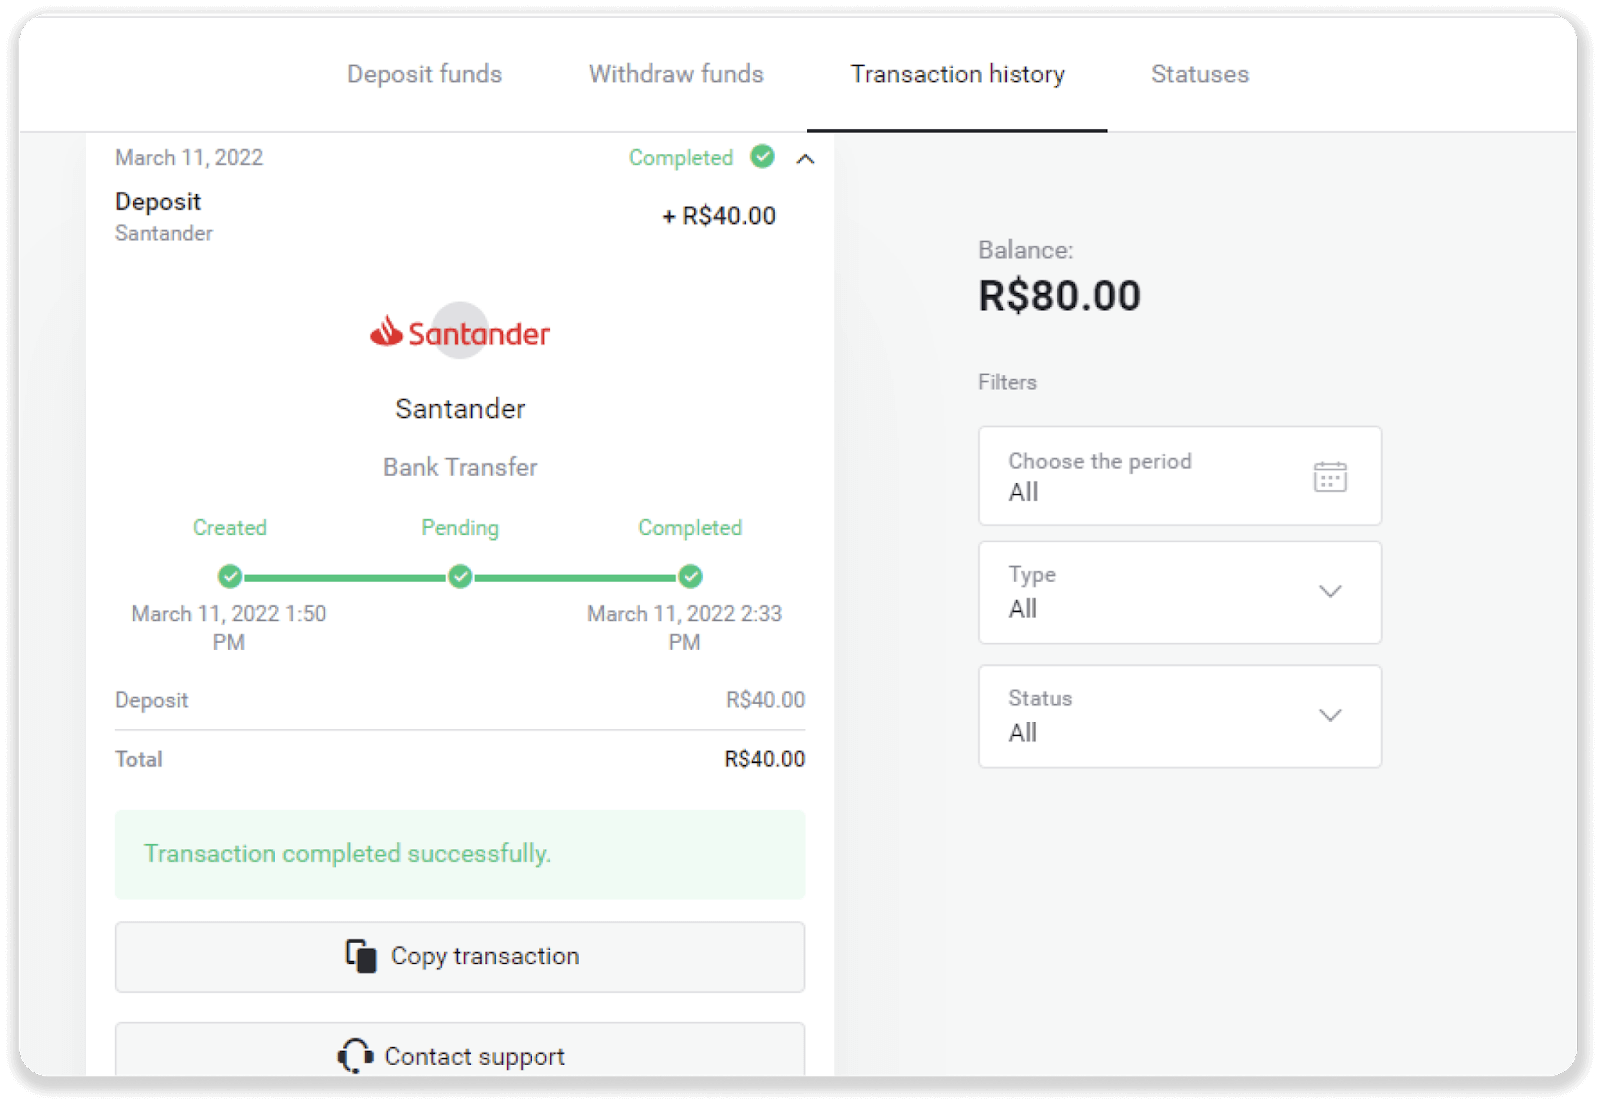The width and height of the screenshot is (1600, 1104).
Task: Toggle visibility of transaction details
Action: 806,158
